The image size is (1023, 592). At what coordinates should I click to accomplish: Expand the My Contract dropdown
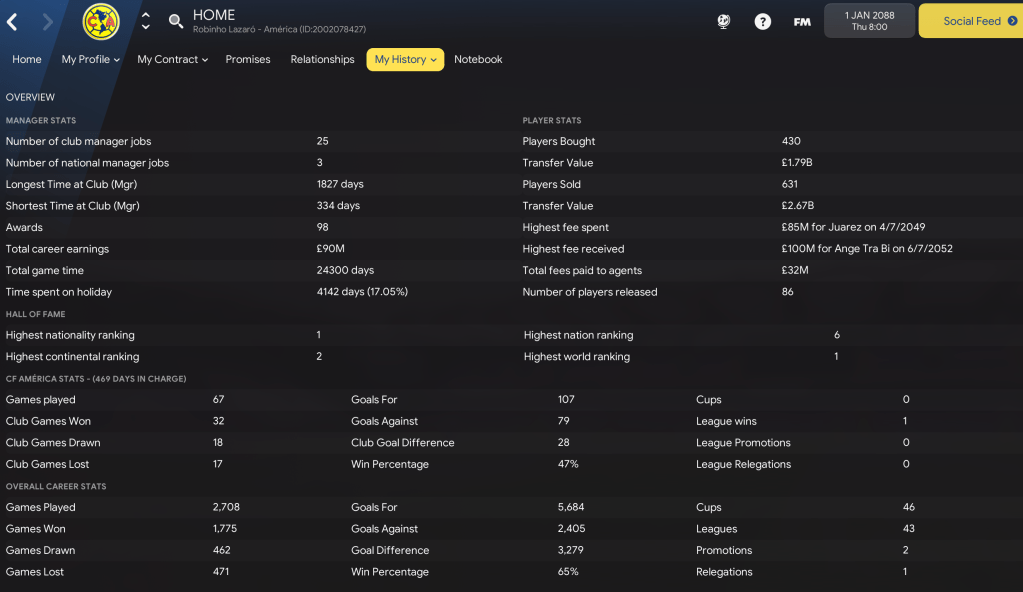pos(172,60)
